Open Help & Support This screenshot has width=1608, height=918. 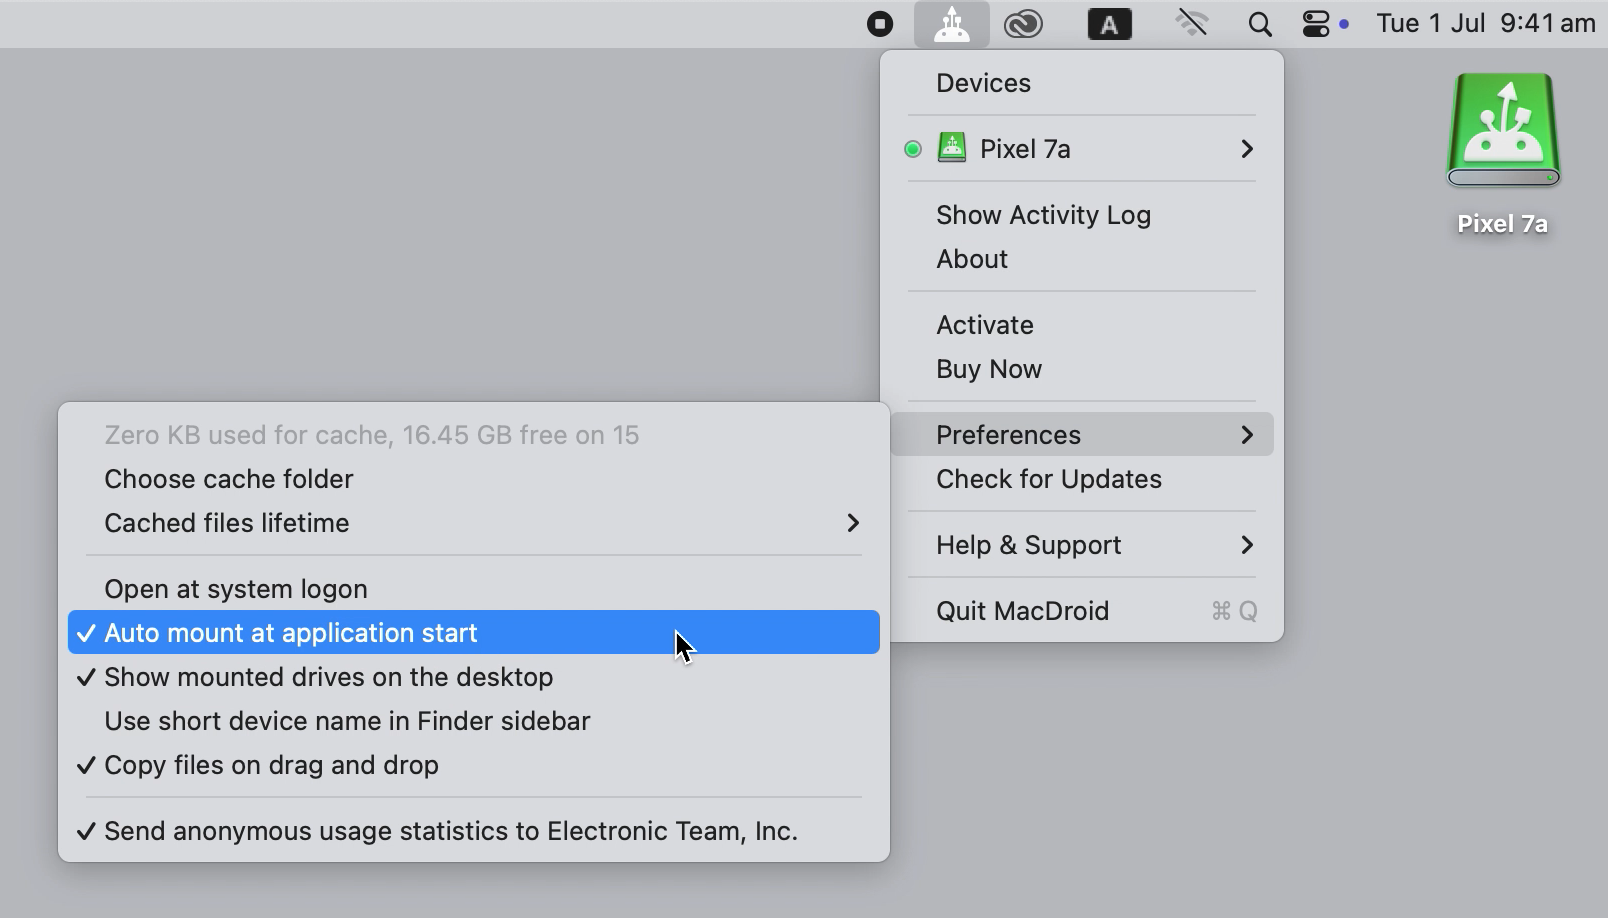click(x=1081, y=545)
